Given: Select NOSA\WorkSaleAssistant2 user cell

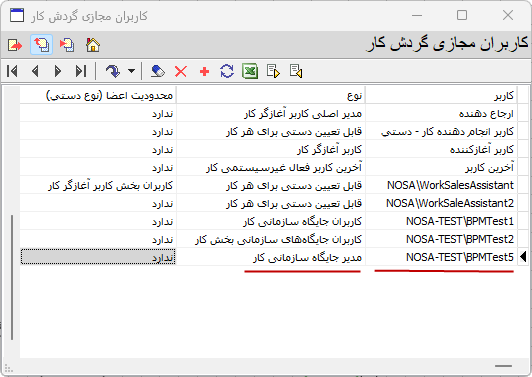Looking at the screenshot, I should pos(441,203).
